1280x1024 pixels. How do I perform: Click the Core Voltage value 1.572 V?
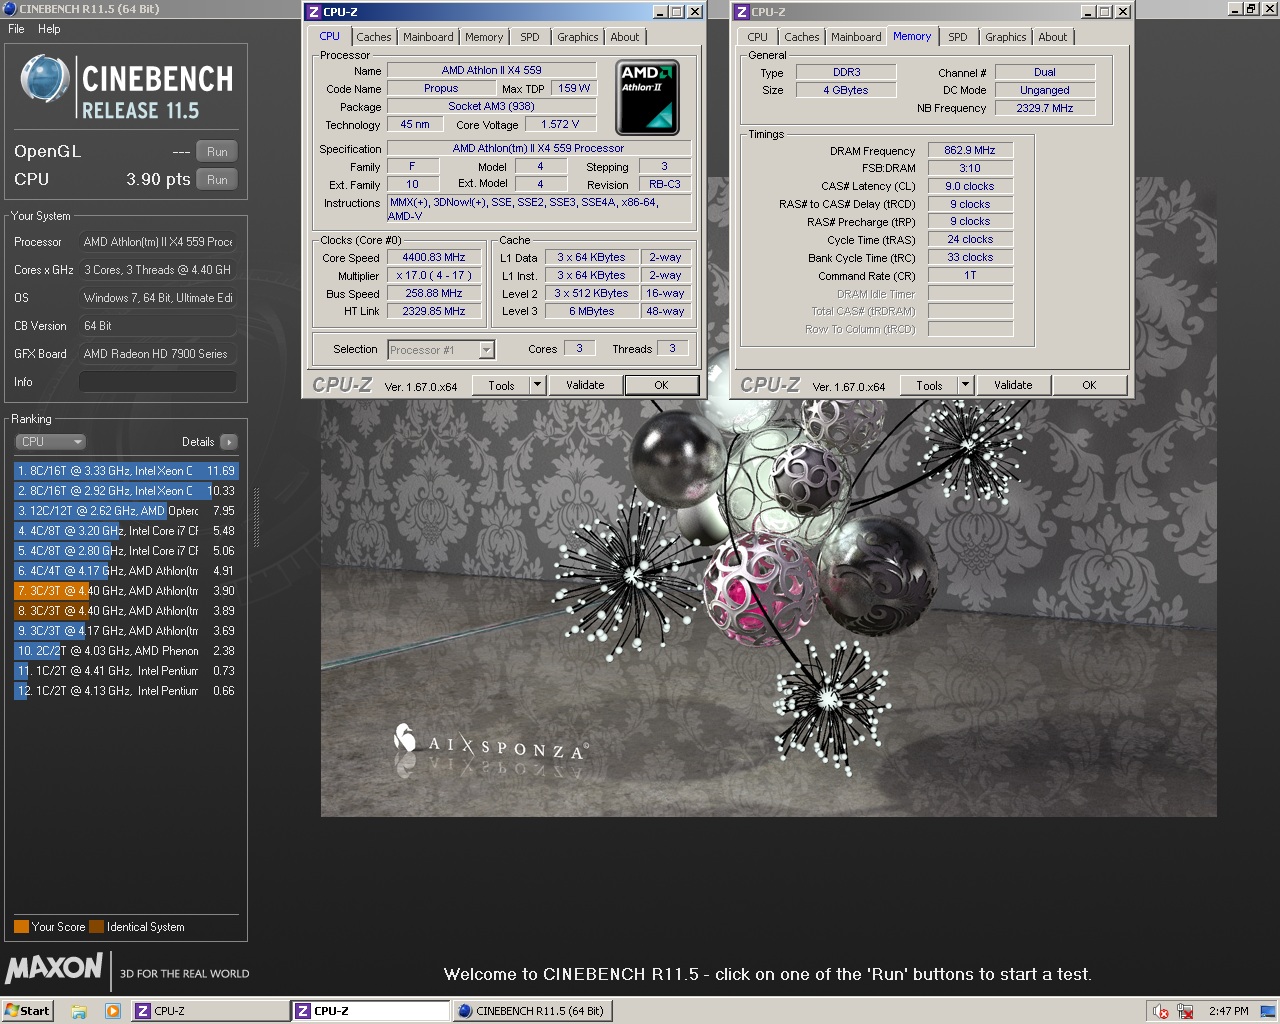tap(560, 125)
